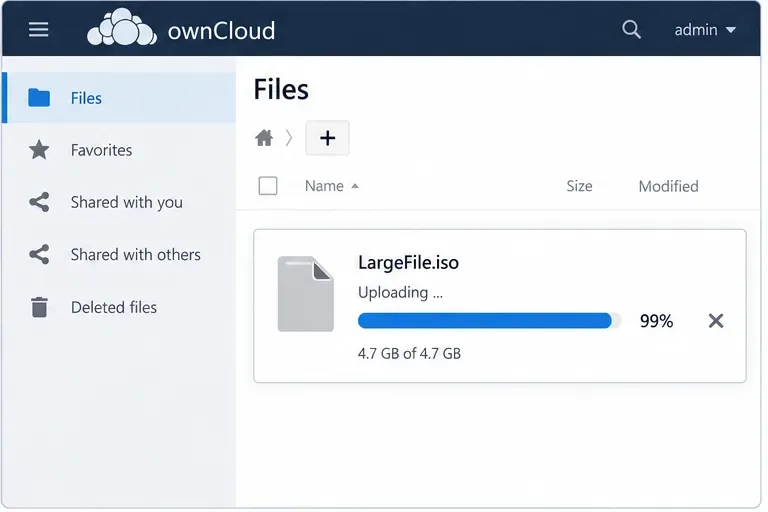This screenshot has height=512, width=768.
Task: Click the 99% progress value
Action: pyautogui.click(x=656, y=321)
